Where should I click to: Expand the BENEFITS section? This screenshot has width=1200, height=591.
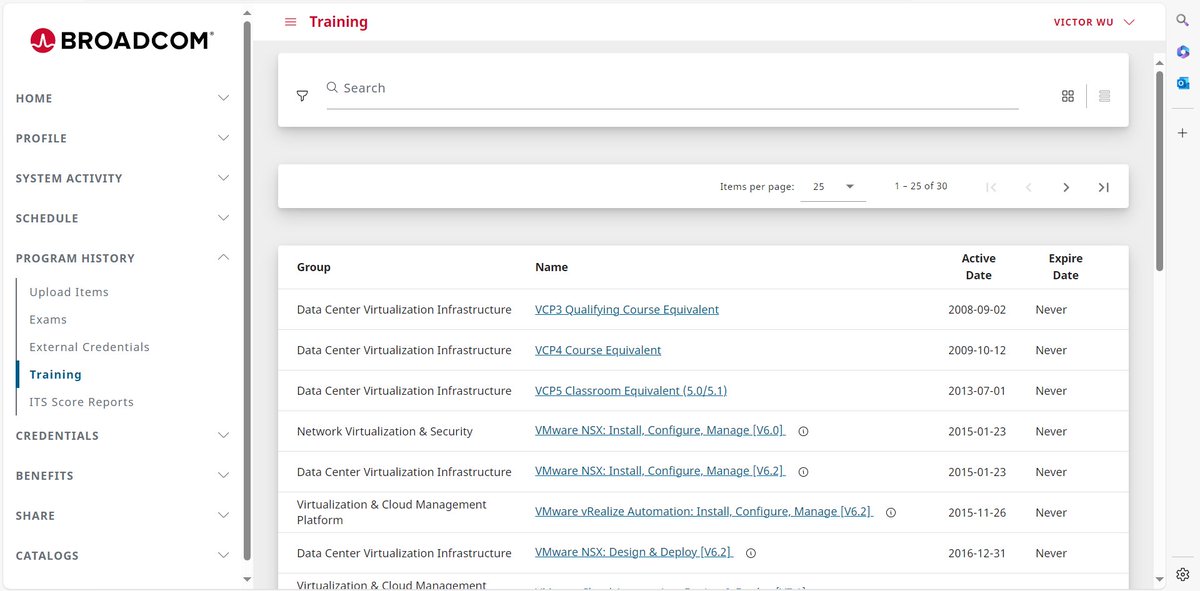[123, 476]
